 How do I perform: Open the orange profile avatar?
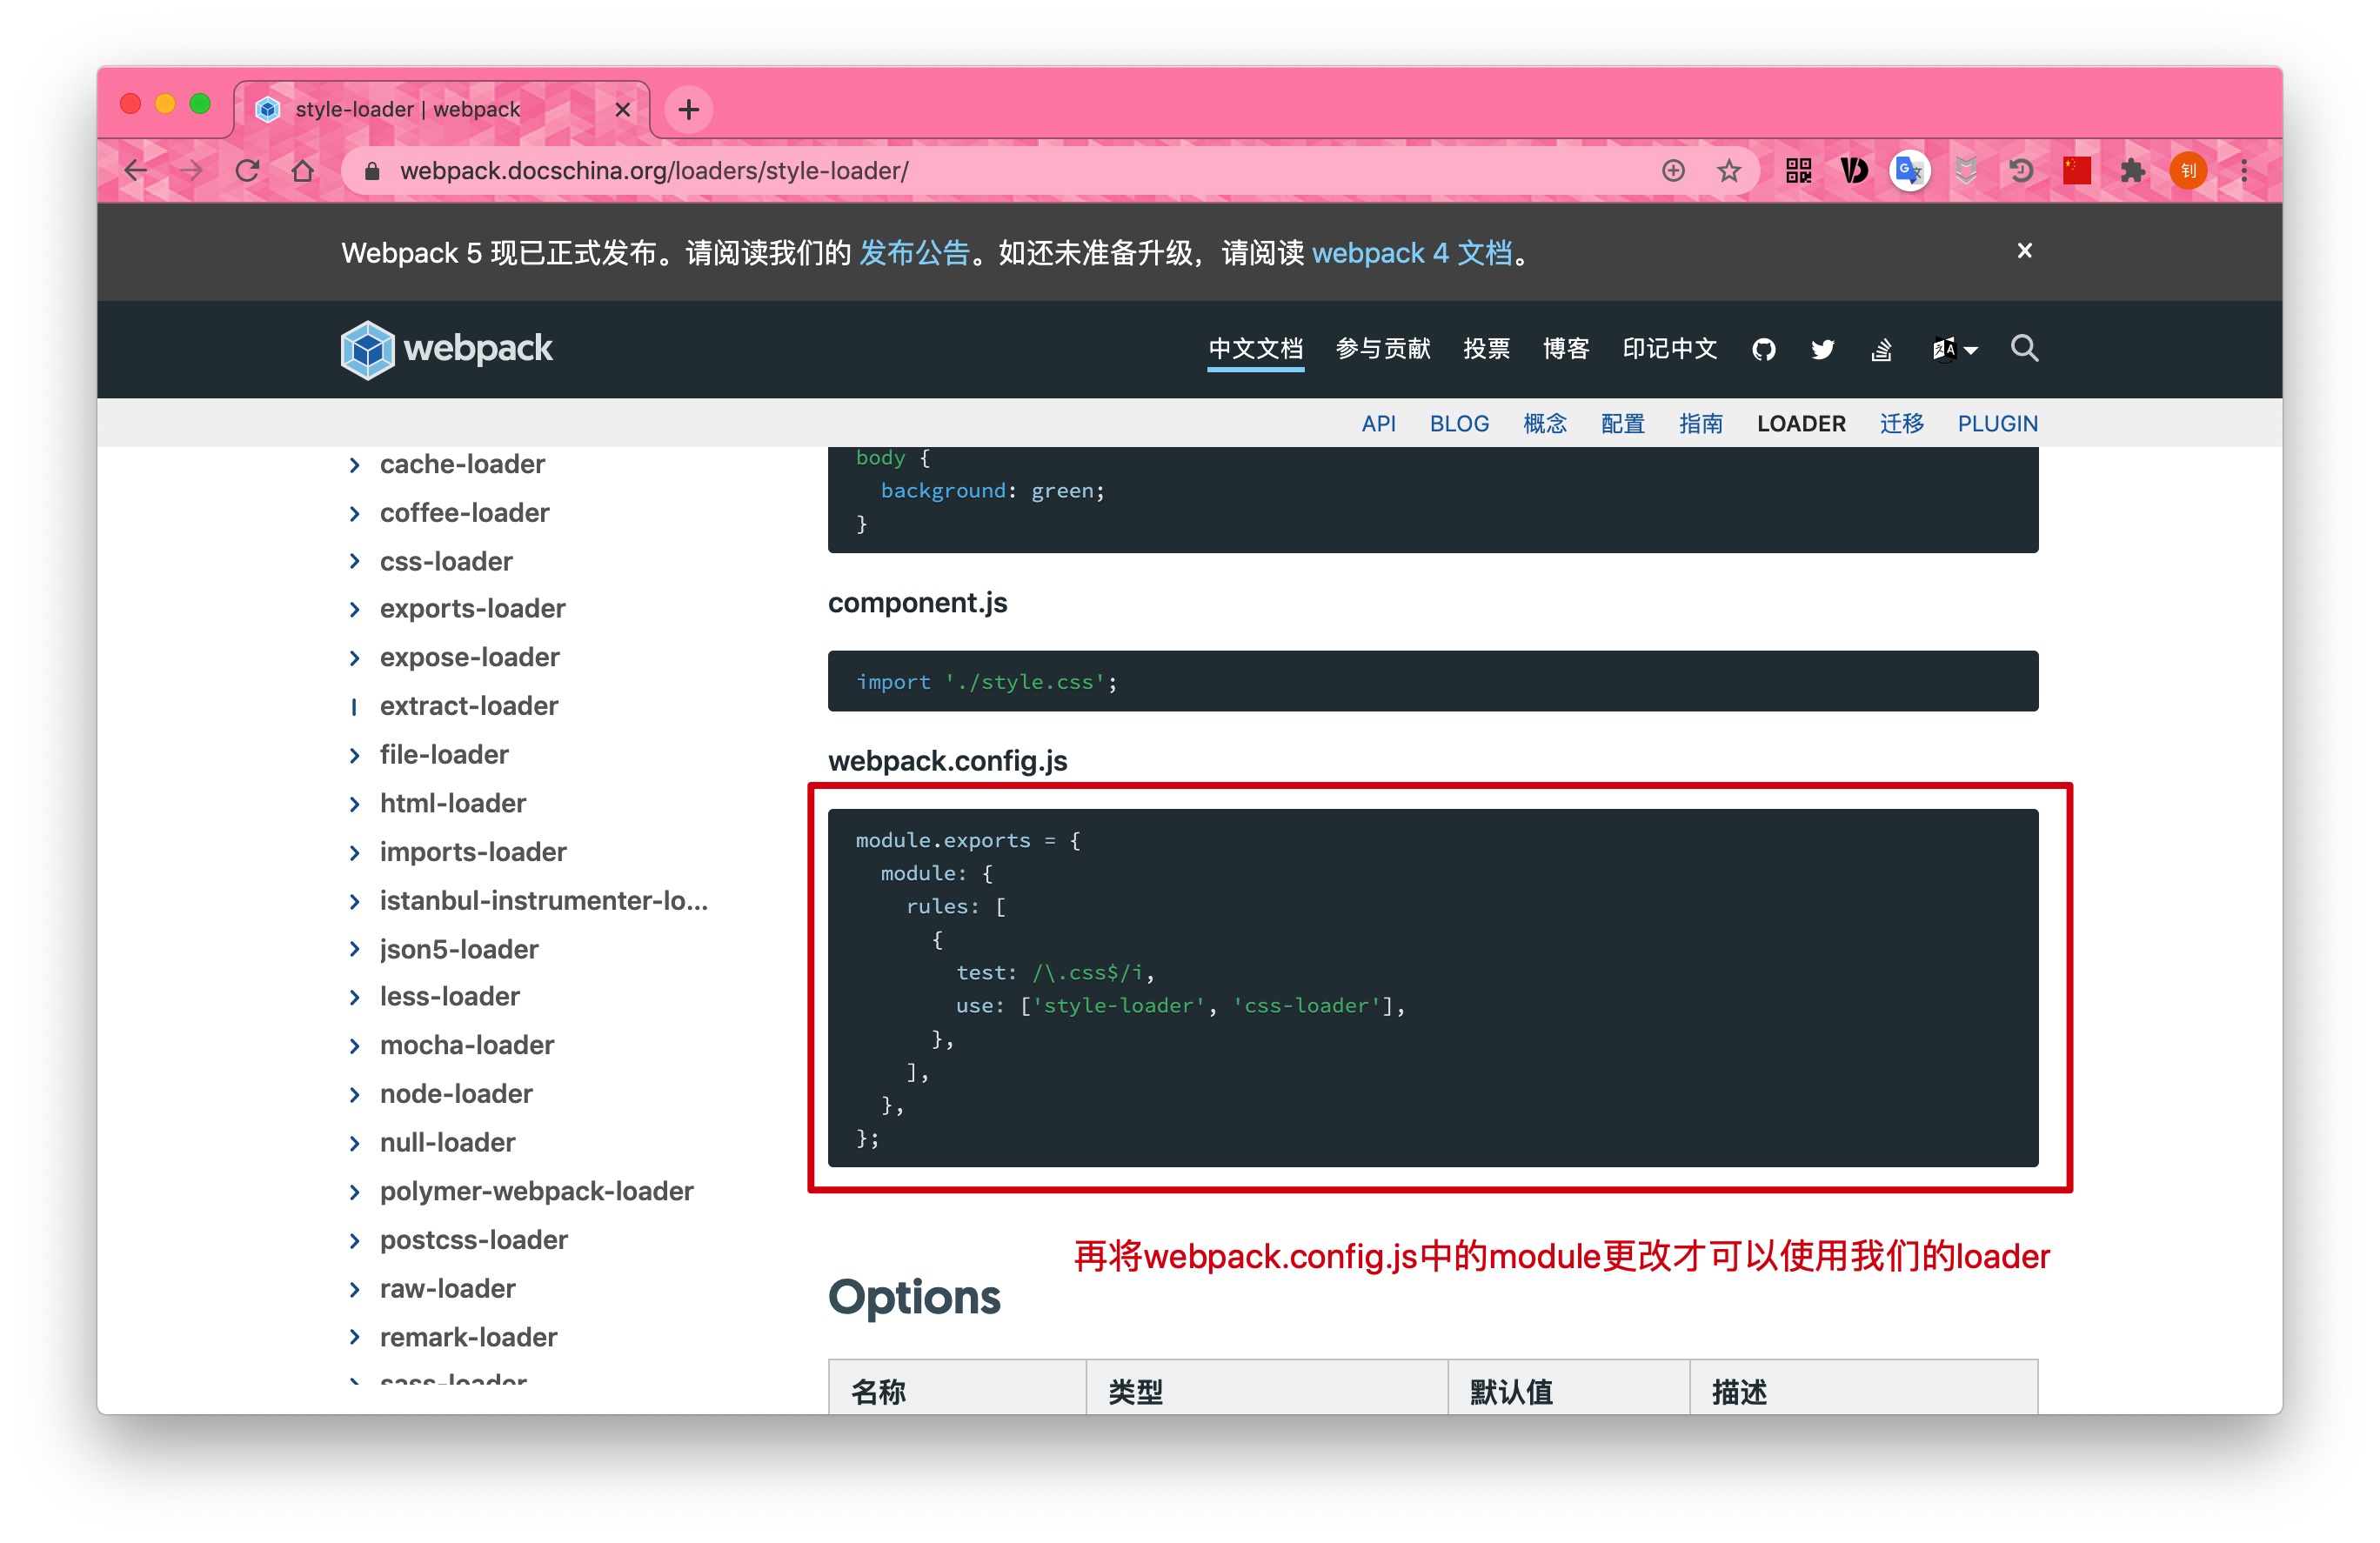tap(2188, 171)
